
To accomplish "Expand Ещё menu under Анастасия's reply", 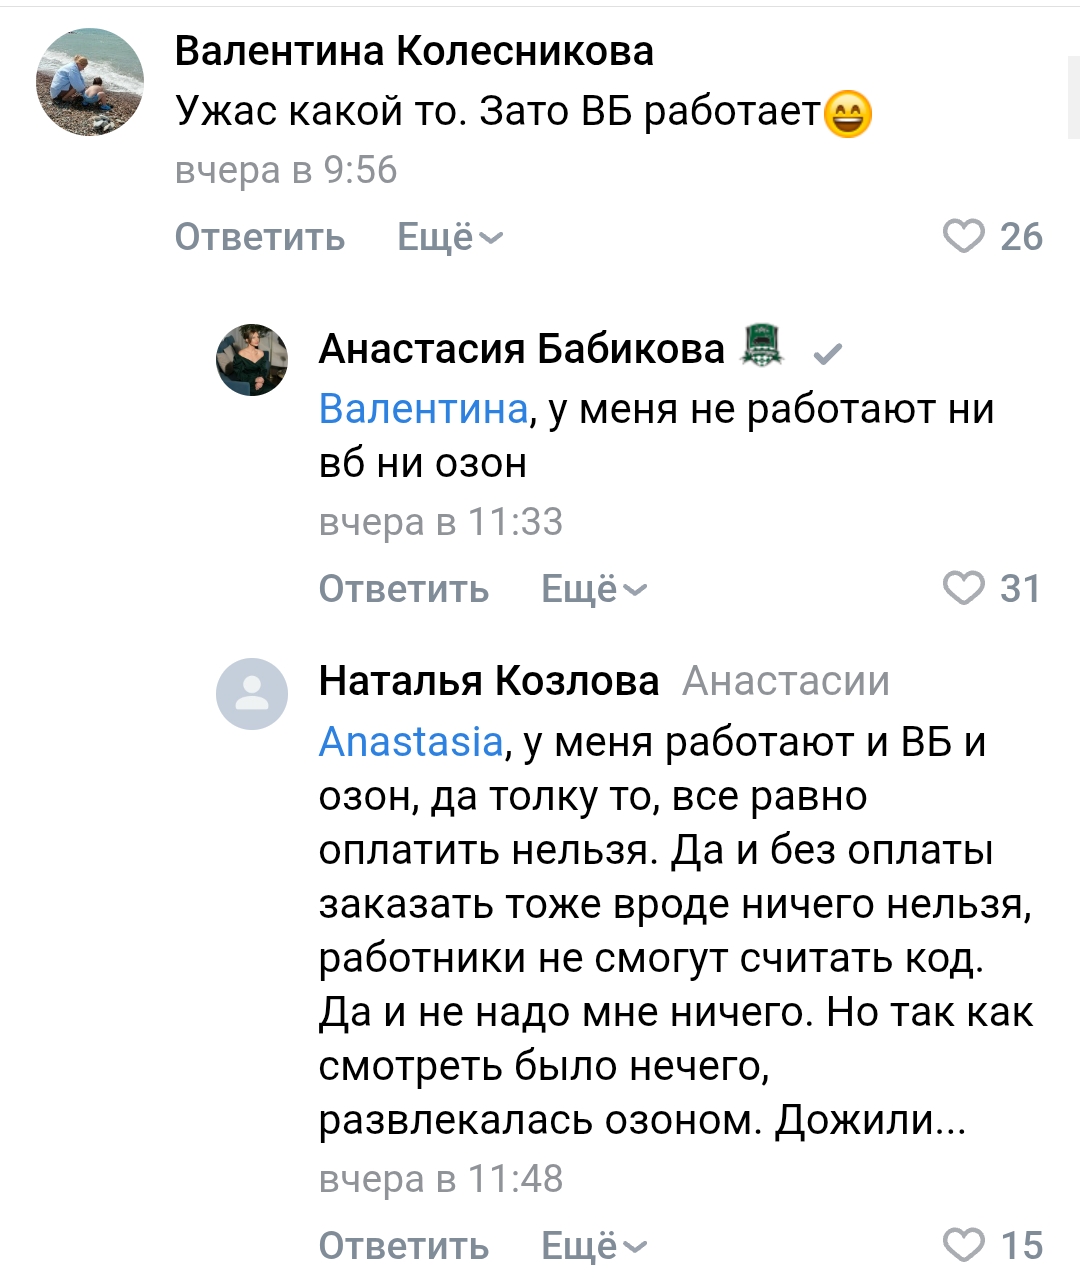I will pyautogui.click(x=594, y=589).
